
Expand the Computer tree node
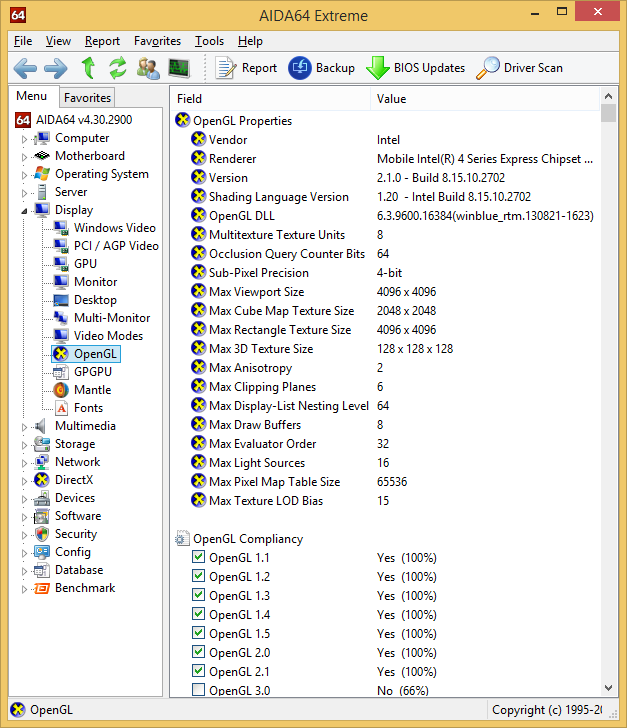(24, 139)
